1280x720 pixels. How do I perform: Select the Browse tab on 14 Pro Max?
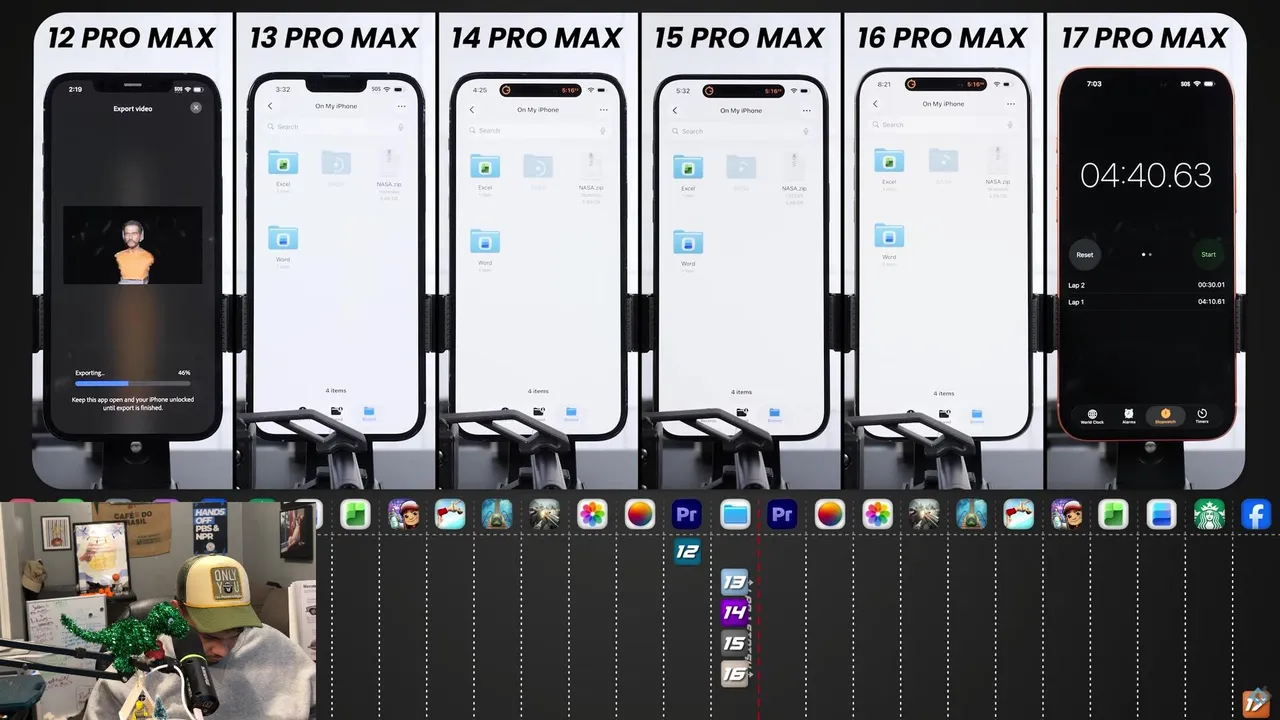tap(571, 414)
